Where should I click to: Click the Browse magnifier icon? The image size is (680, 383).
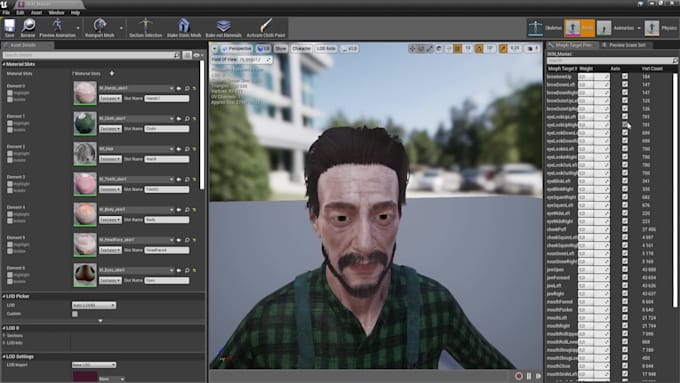point(28,26)
